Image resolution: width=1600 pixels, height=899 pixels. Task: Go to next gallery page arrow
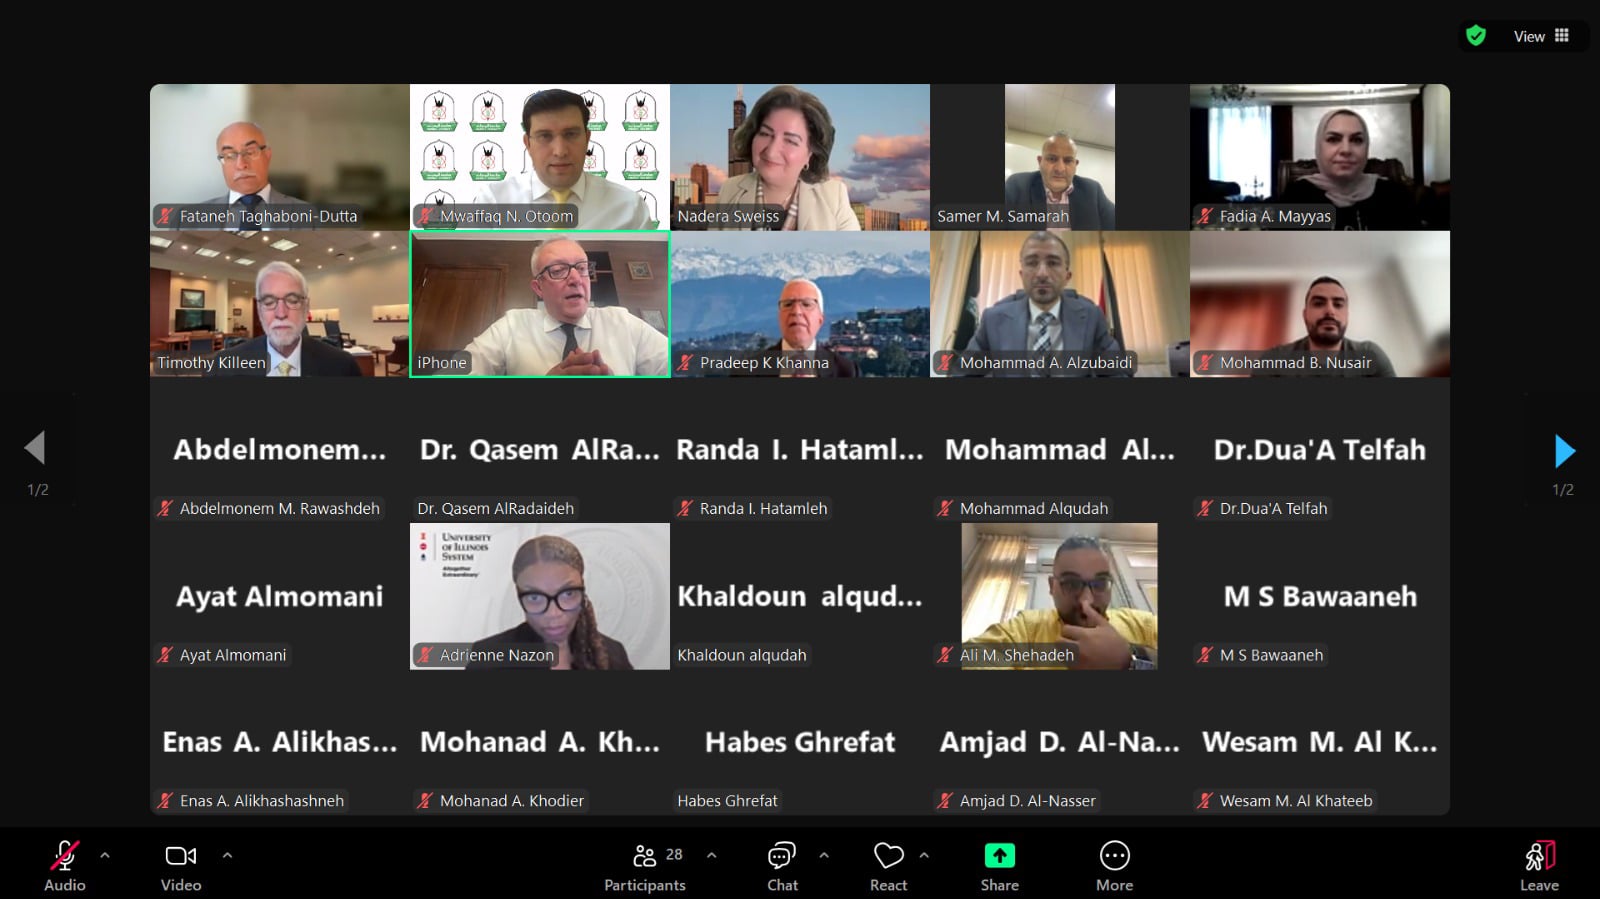pyautogui.click(x=1565, y=450)
